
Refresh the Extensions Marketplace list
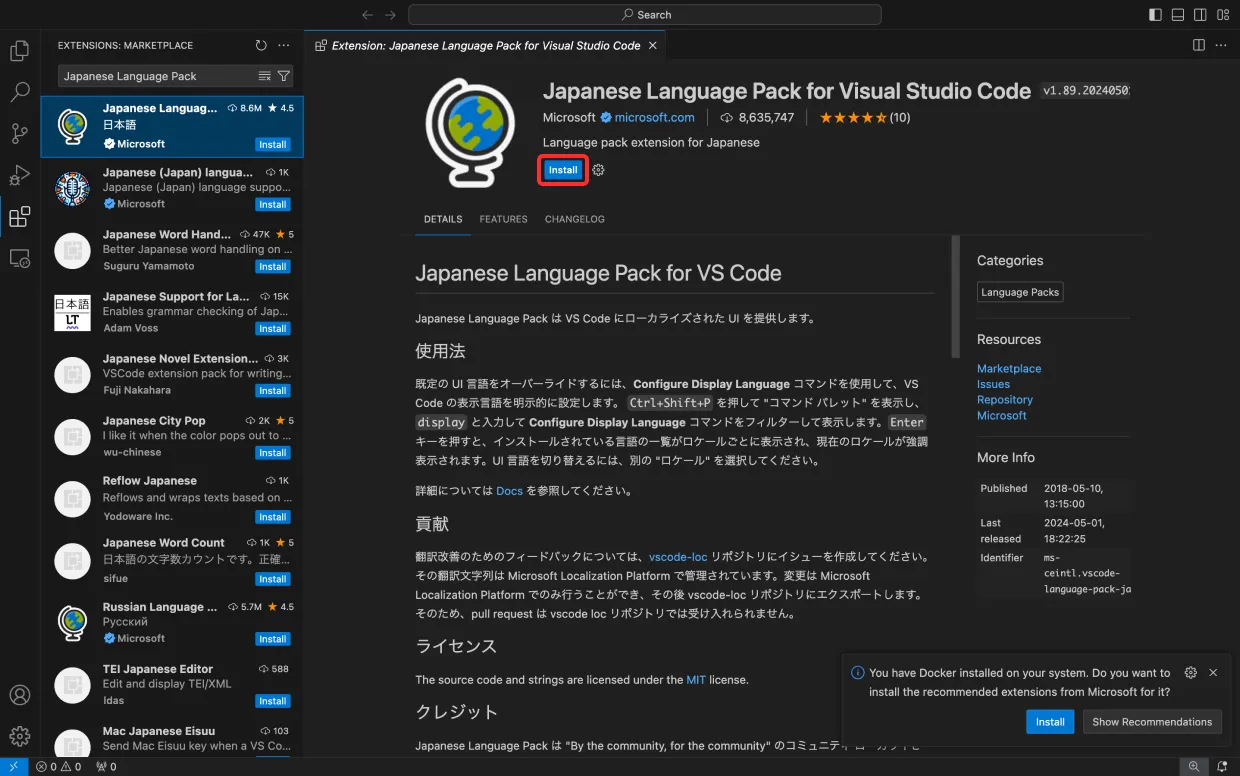pyautogui.click(x=261, y=45)
